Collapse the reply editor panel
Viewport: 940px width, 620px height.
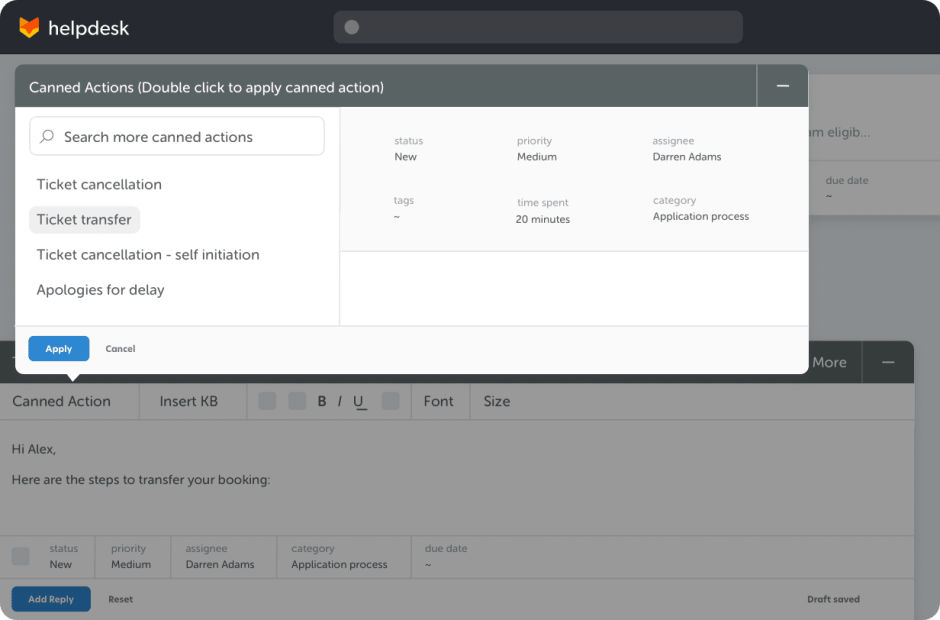(x=887, y=362)
